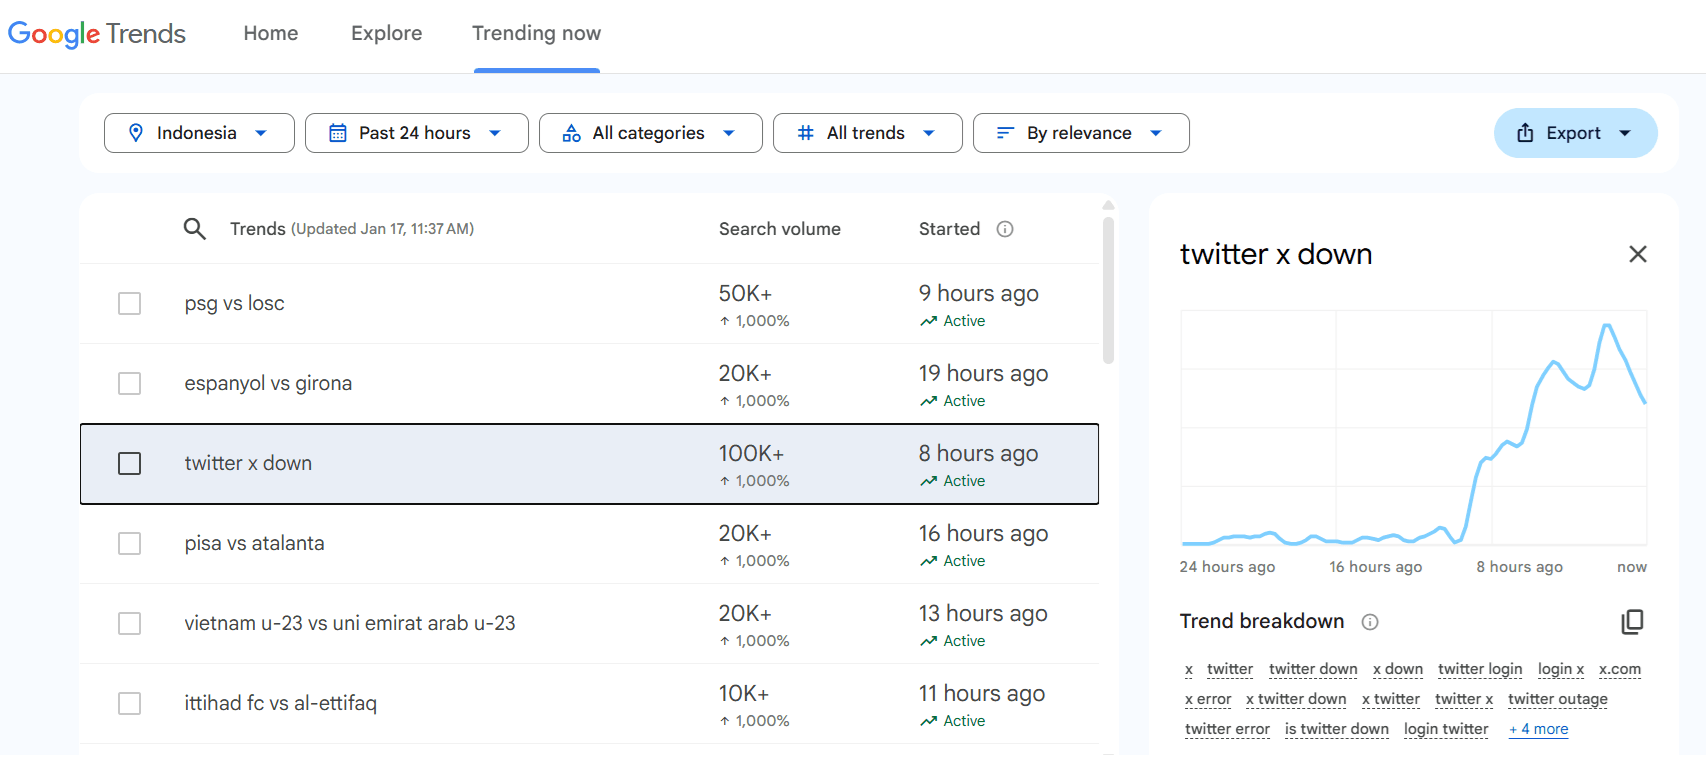Click the Google Trends logo
1706x762 pixels.
(x=97, y=34)
